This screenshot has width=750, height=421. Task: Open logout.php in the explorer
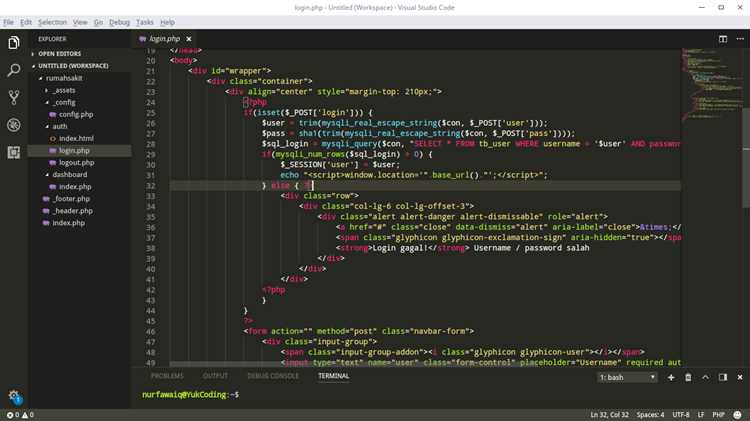(79, 163)
